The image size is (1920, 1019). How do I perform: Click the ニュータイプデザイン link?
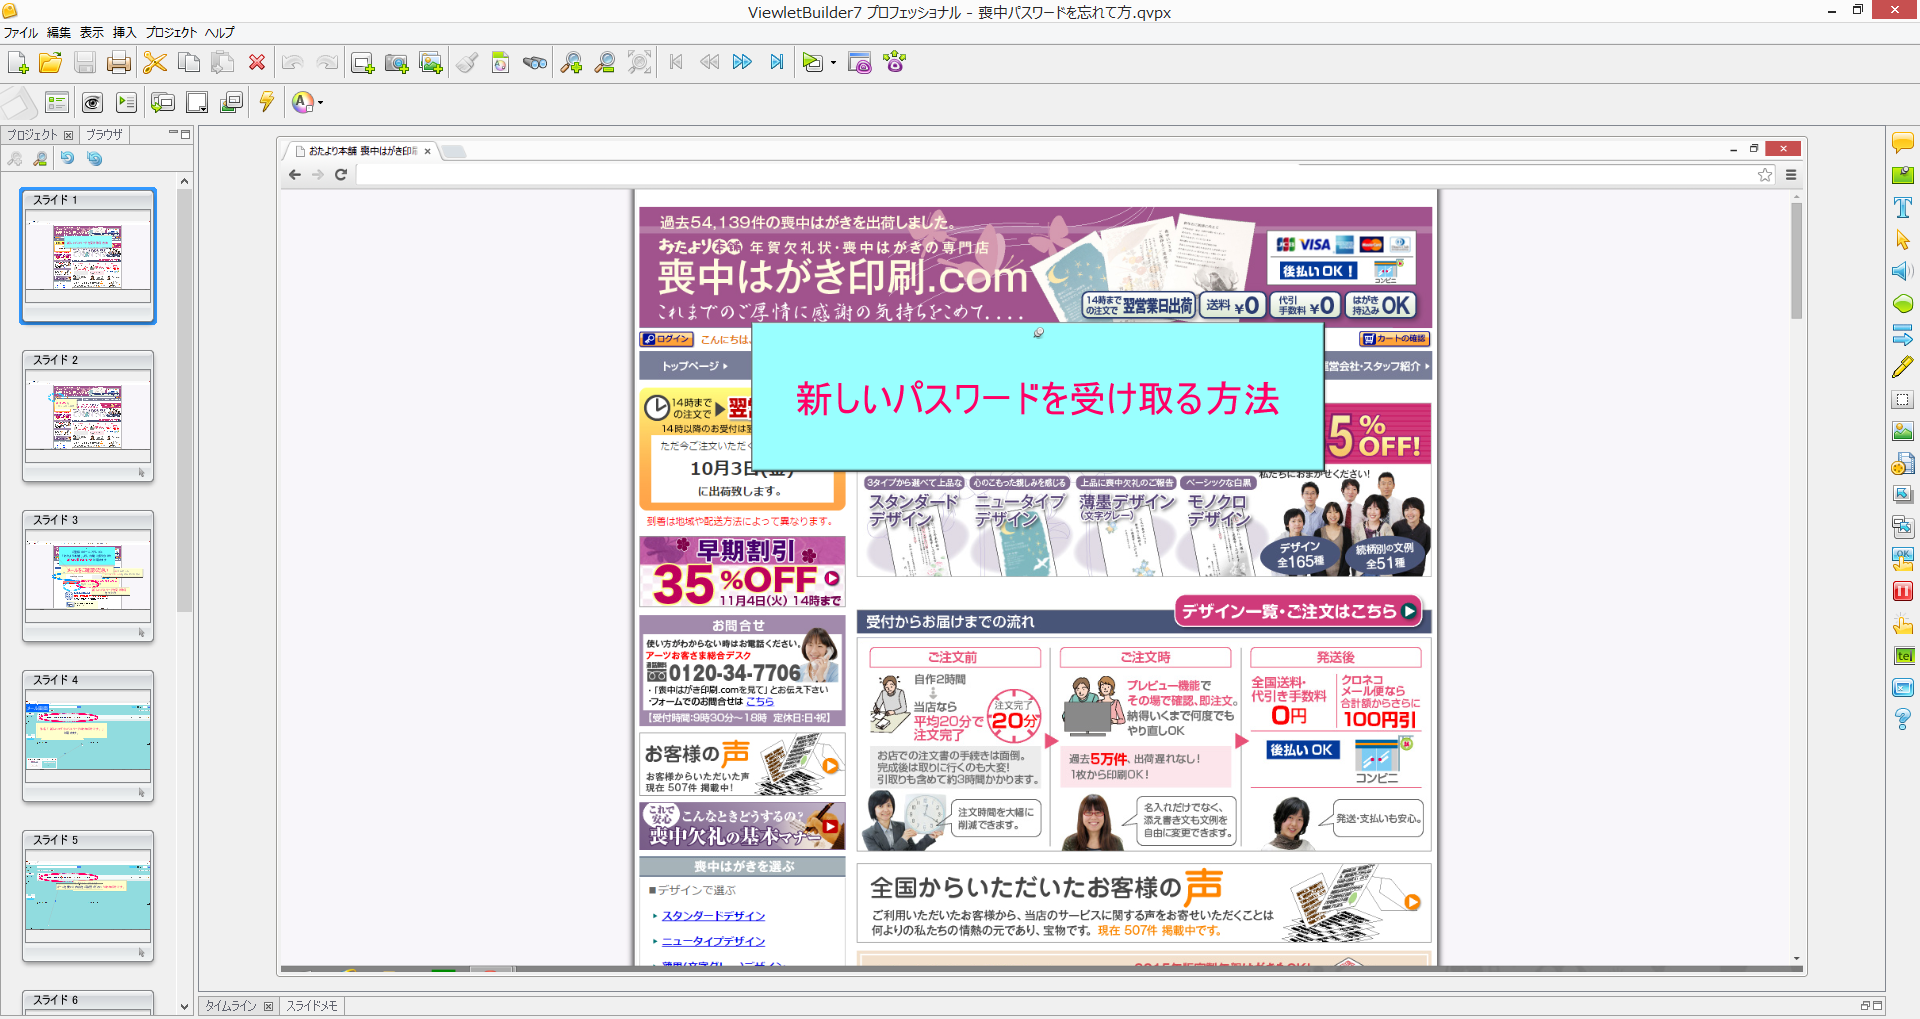tap(713, 942)
